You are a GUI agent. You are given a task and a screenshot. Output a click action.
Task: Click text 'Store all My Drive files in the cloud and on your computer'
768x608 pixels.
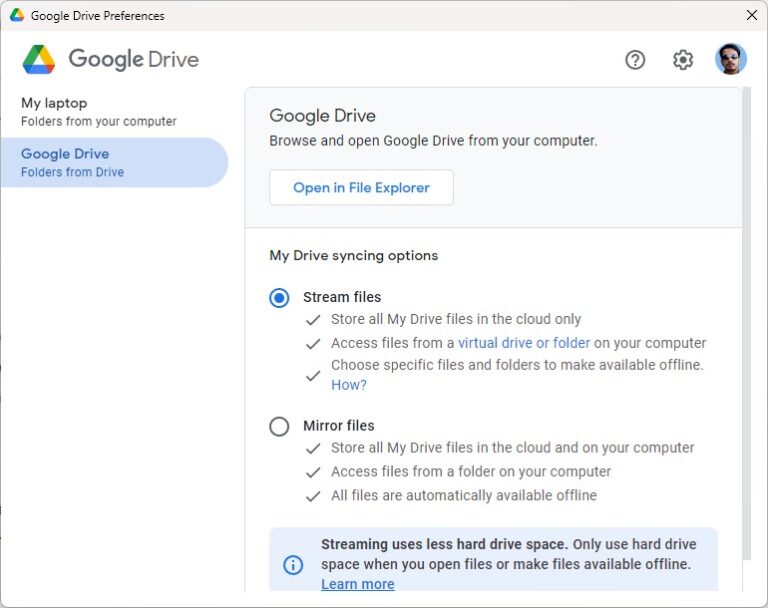[512, 448]
